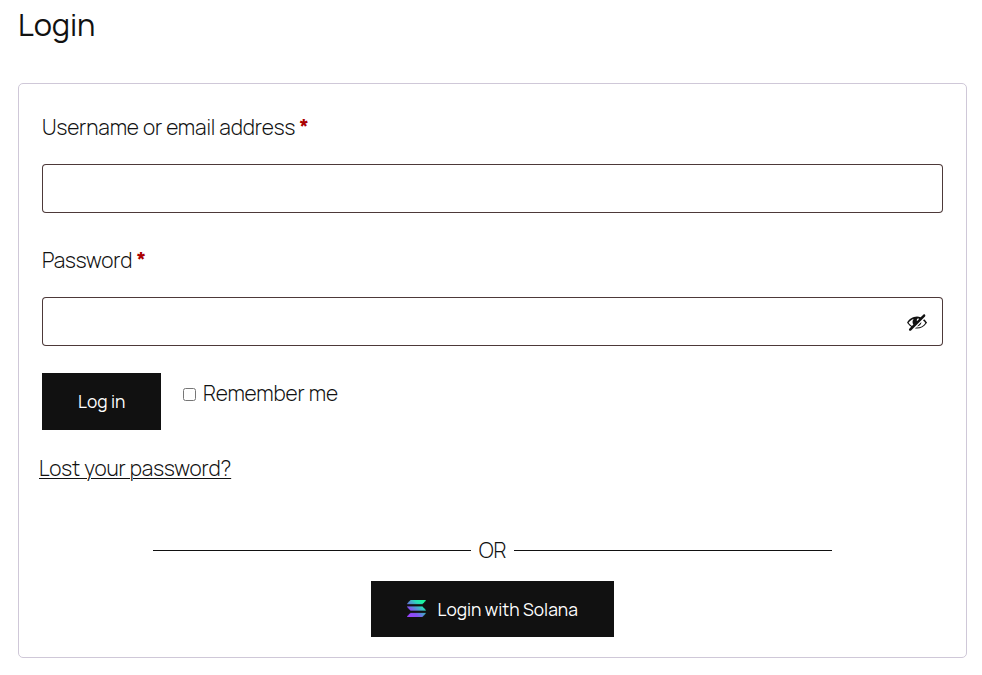982x675 pixels.
Task: Click the word 'Solana' on the button
Action: tap(549, 609)
